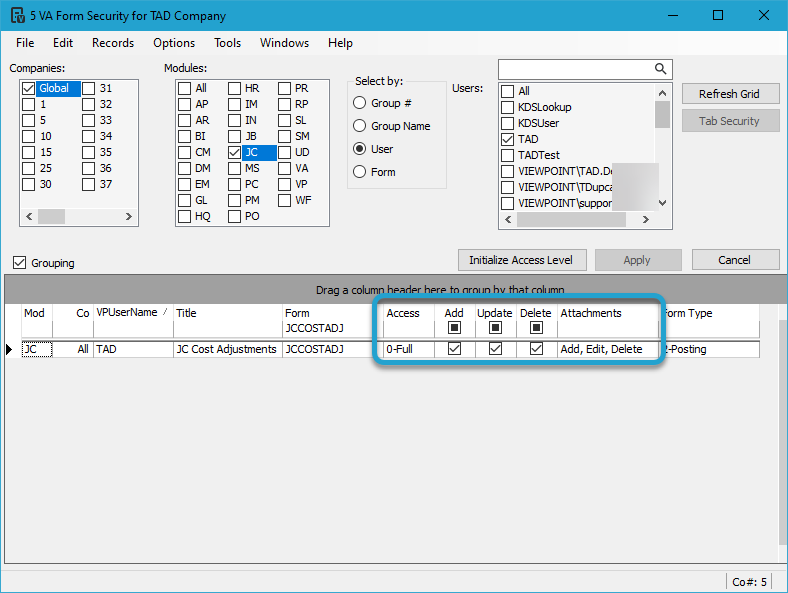Check the All modules checkbox

tap(184, 88)
